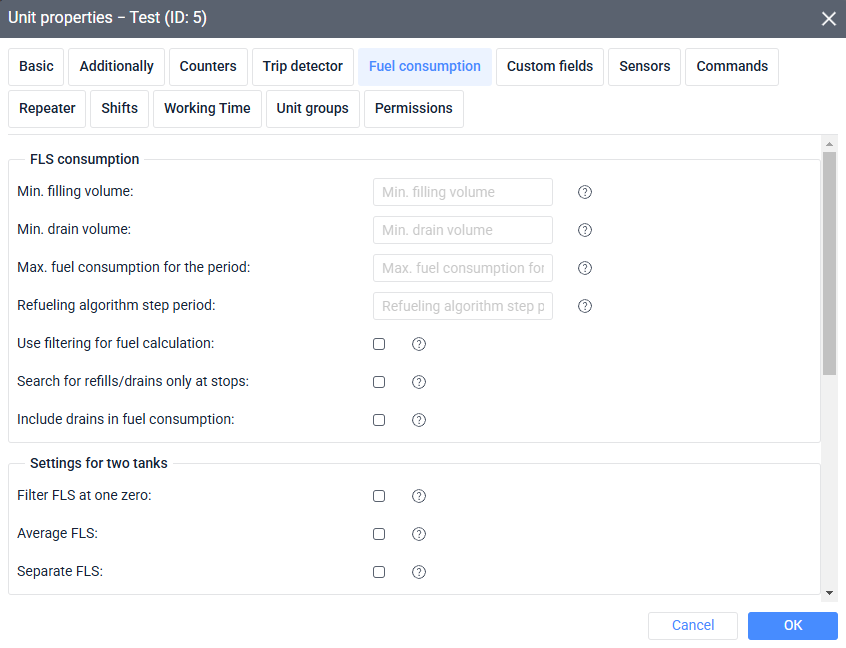Switch to the Sensors tab
Screen dimensions: 846x648
(x=644, y=66)
